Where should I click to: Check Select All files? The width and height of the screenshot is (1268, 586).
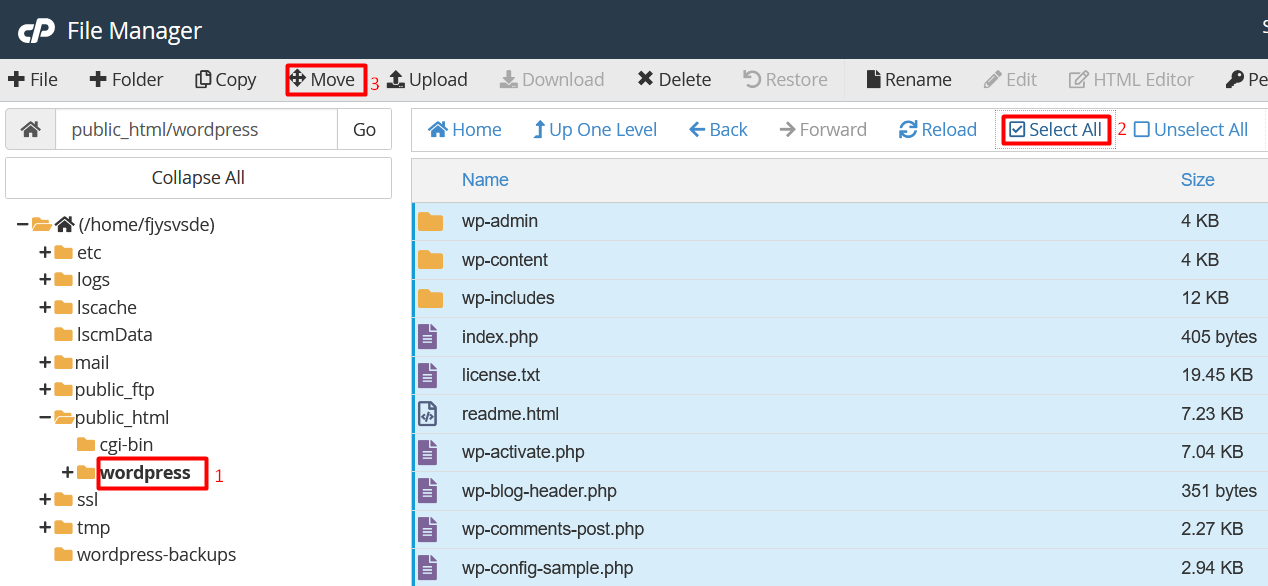point(1055,130)
